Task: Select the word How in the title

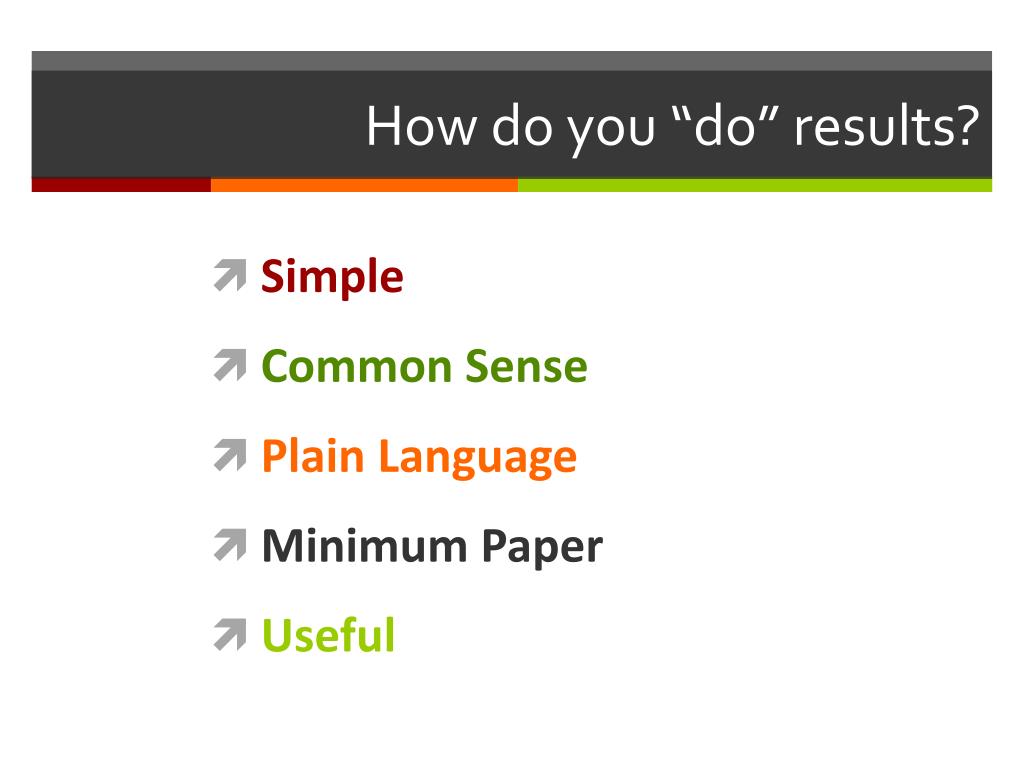Action: coord(421,126)
